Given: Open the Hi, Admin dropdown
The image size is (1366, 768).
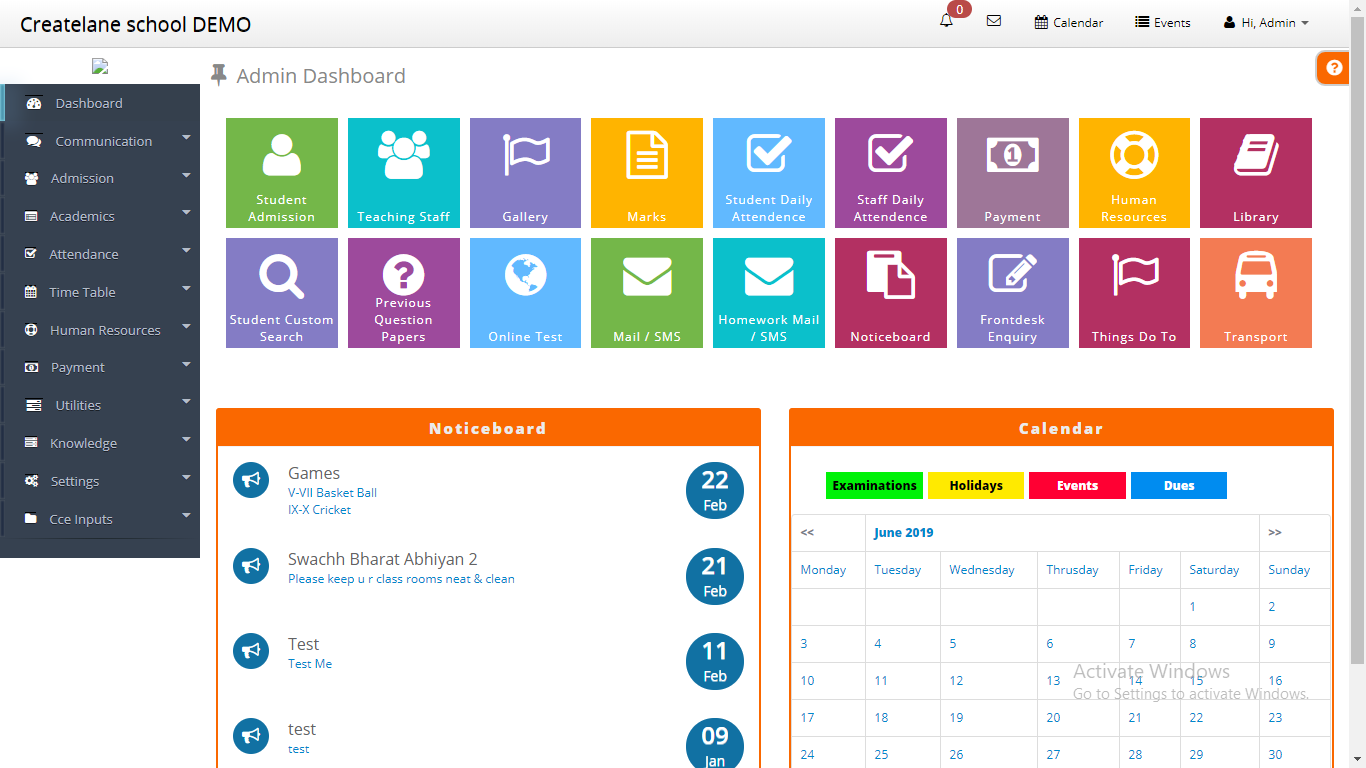Looking at the screenshot, I should 1266,22.
